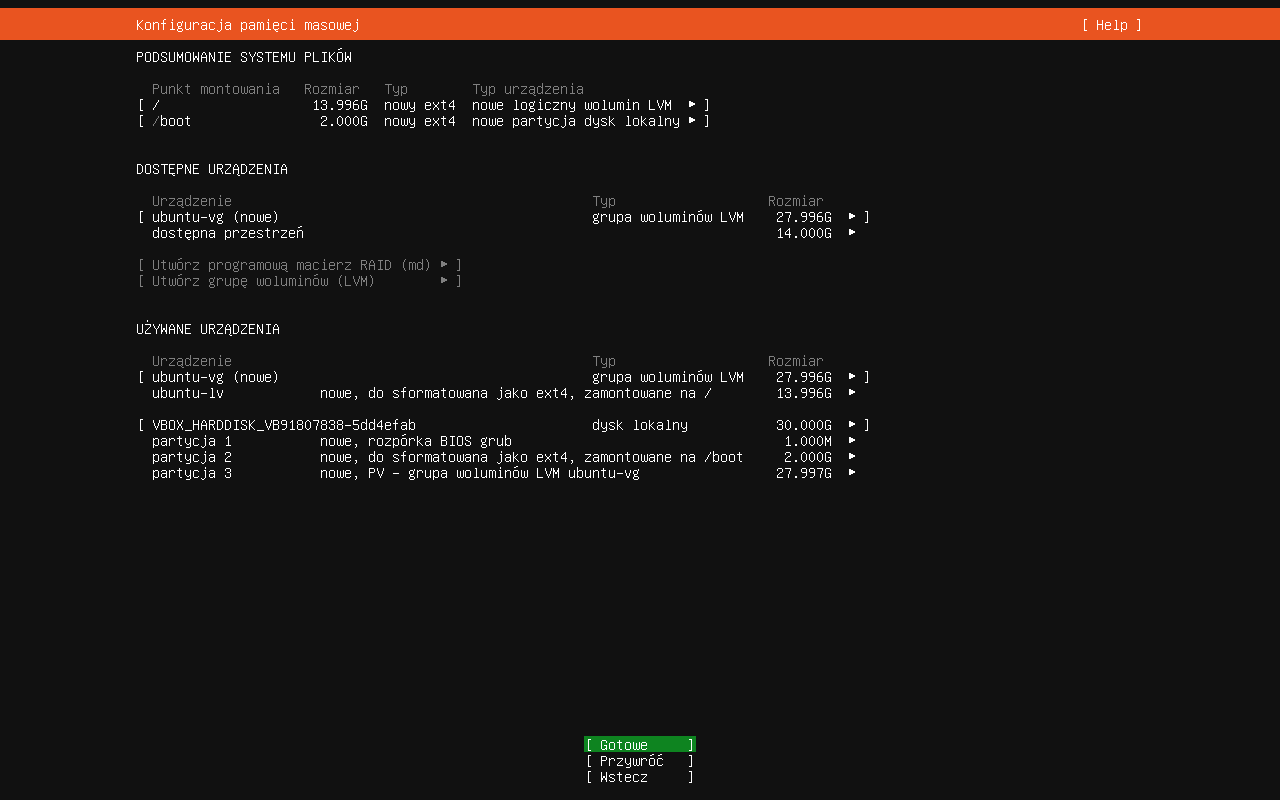Expand arrow of available ubuntu-vg 27.996G

(x=852, y=216)
